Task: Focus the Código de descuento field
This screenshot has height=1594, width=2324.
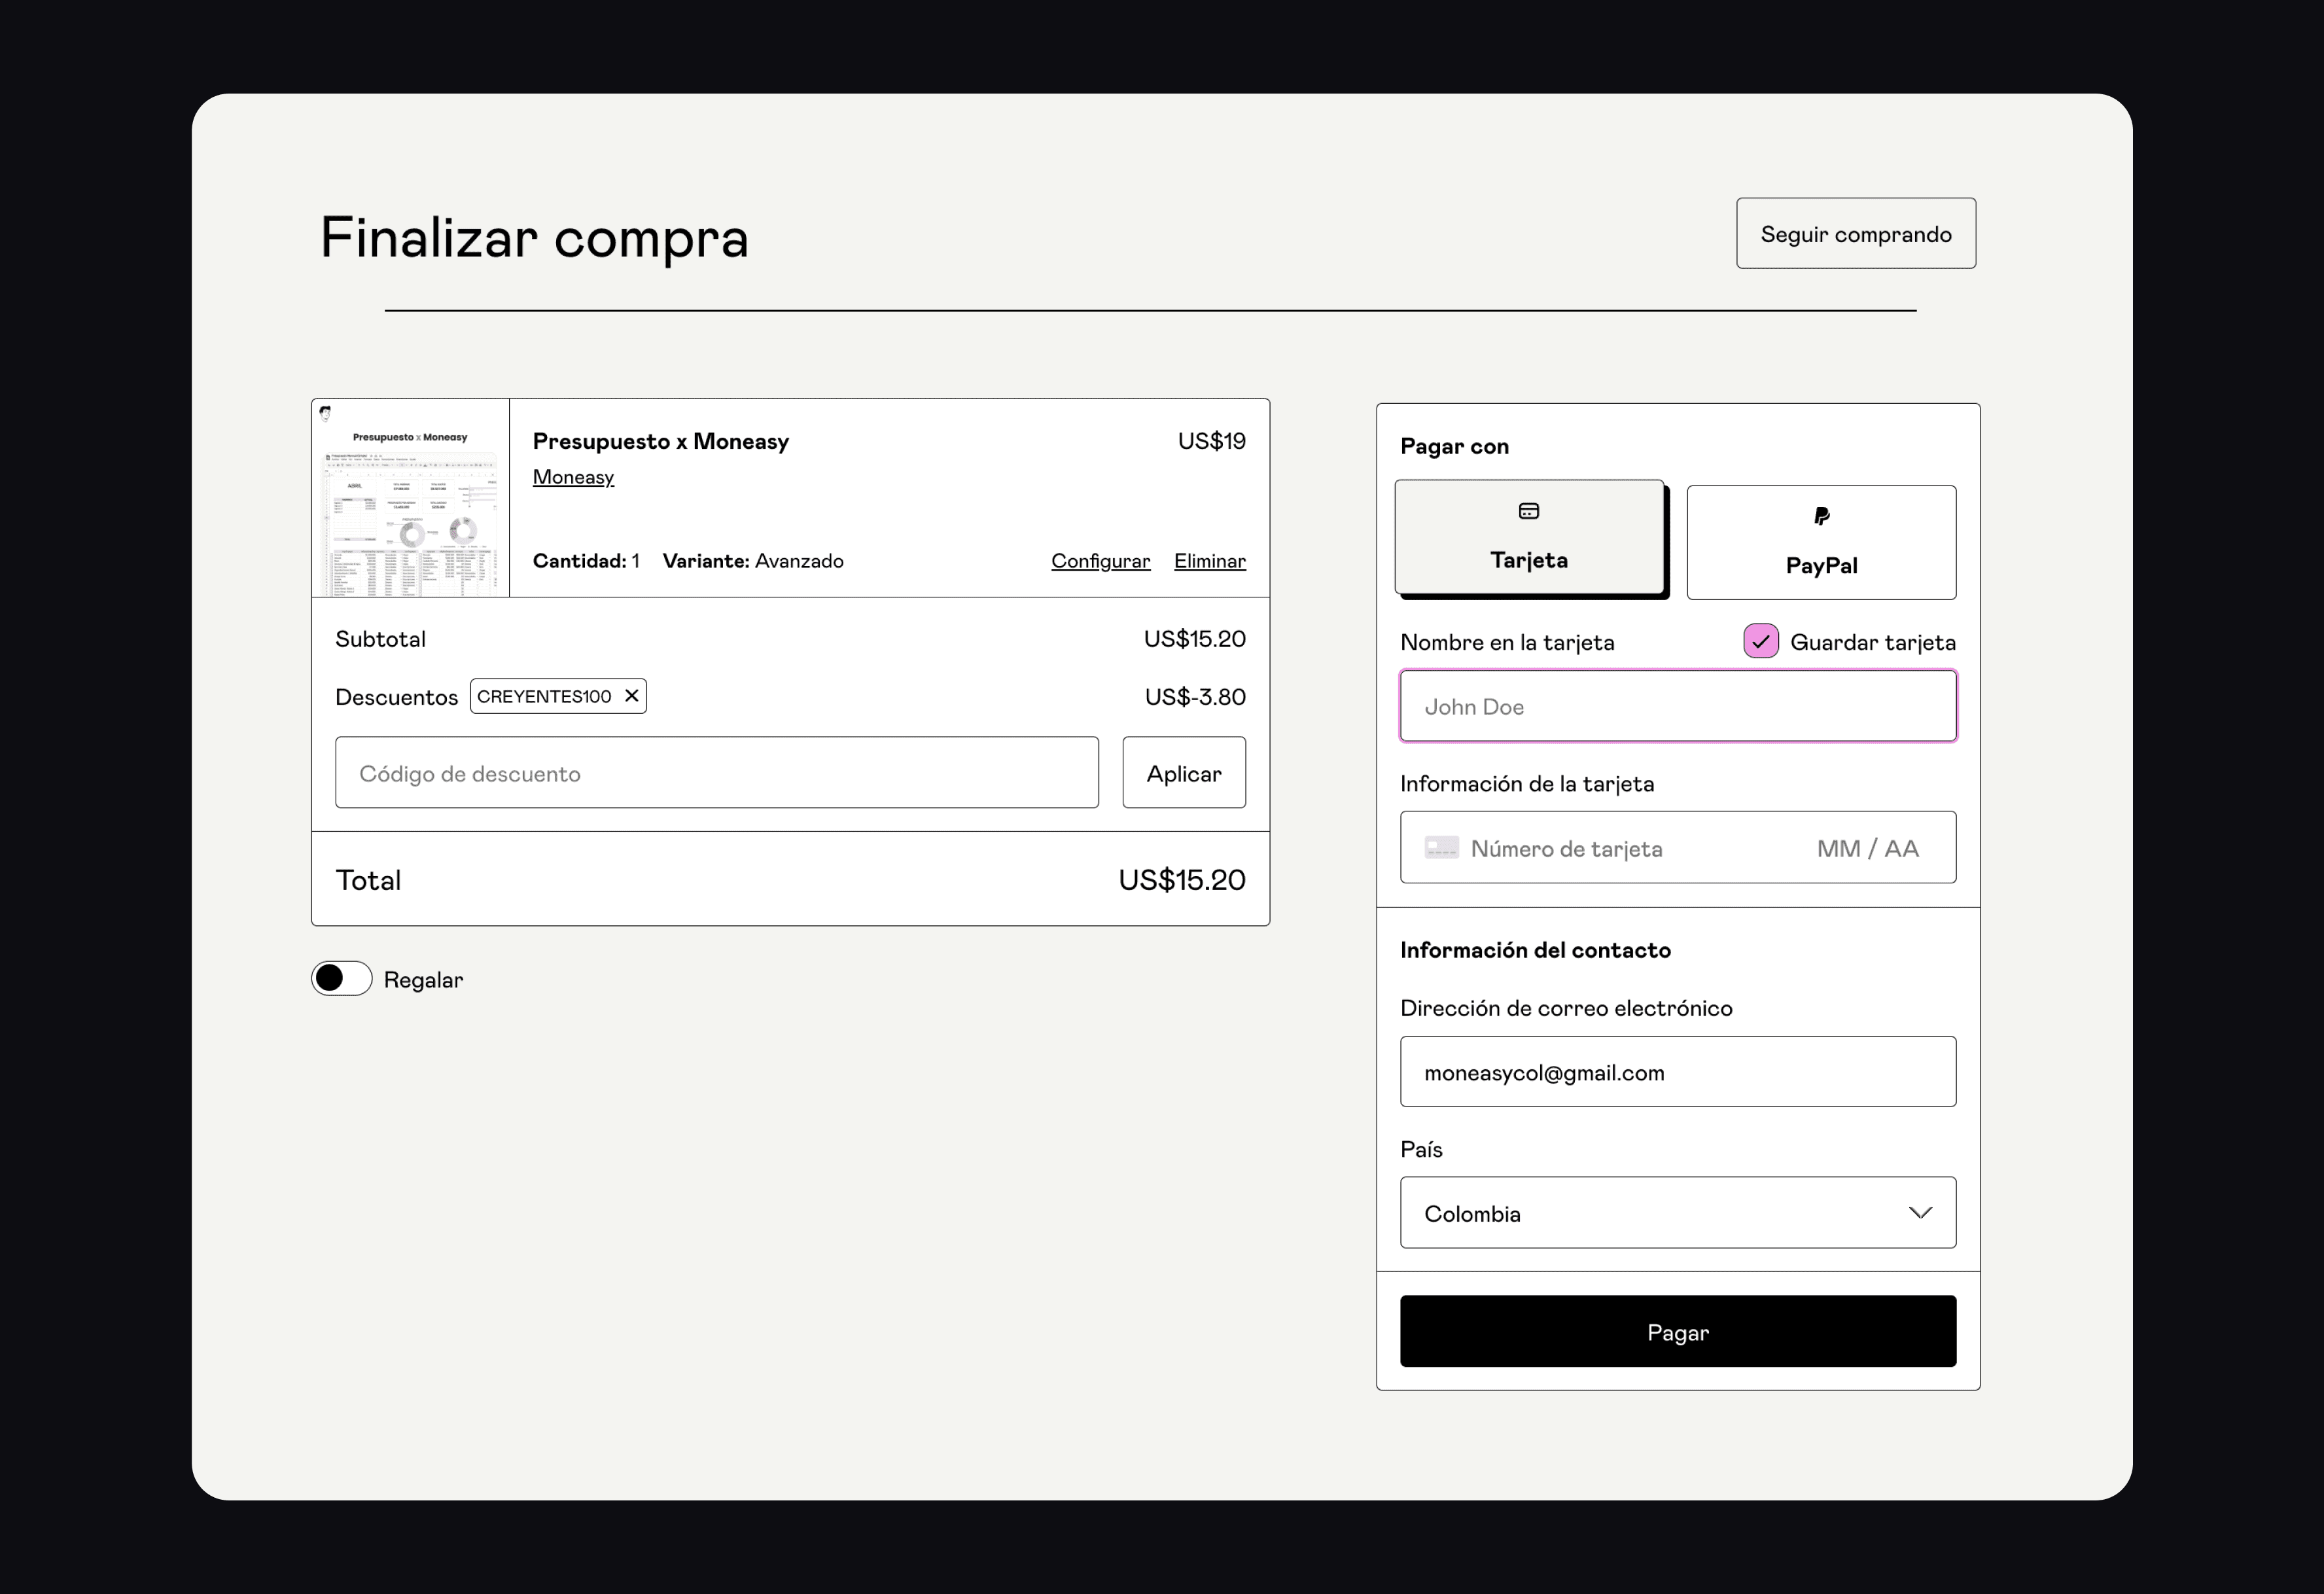Action: (x=716, y=773)
